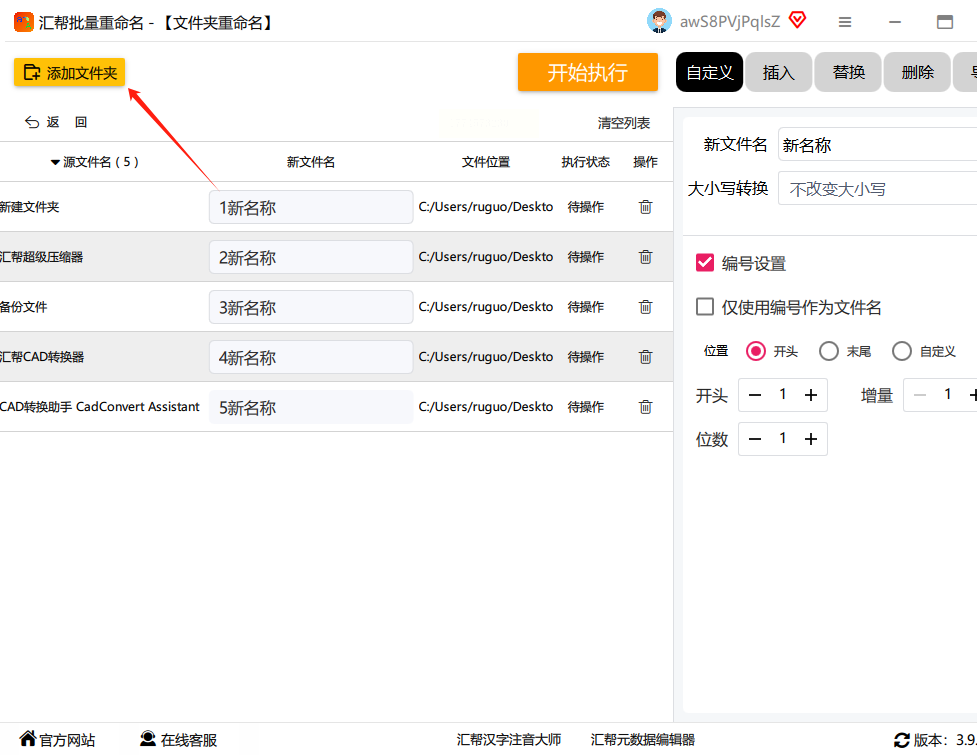The height and width of the screenshot is (755, 977).
Task: Click trash icon for 汇帮CAD转换器 row
Action: pyautogui.click(x=645, y=357)
